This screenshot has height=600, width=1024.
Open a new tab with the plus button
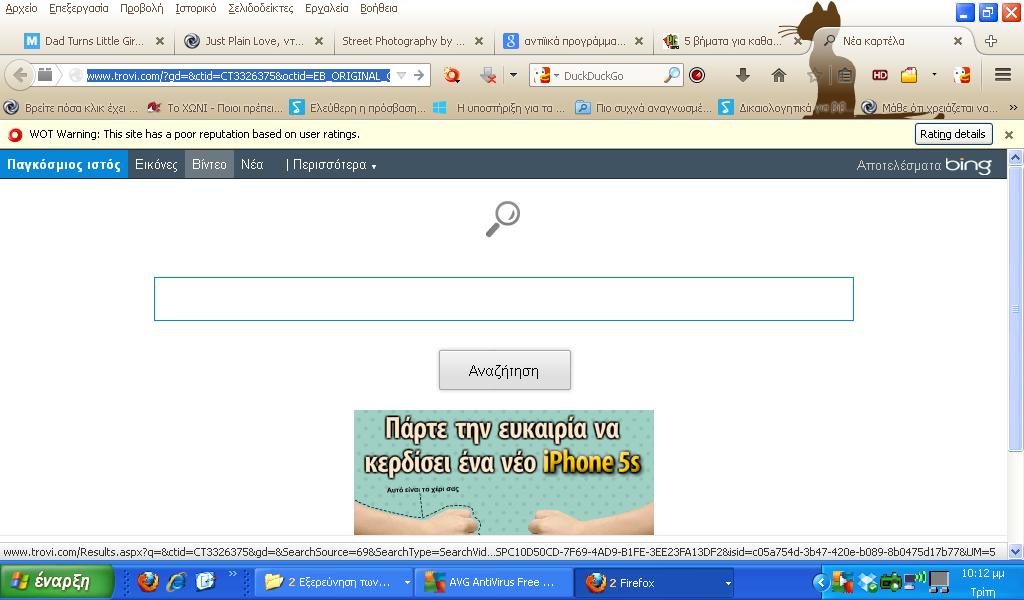pos(991,41)
